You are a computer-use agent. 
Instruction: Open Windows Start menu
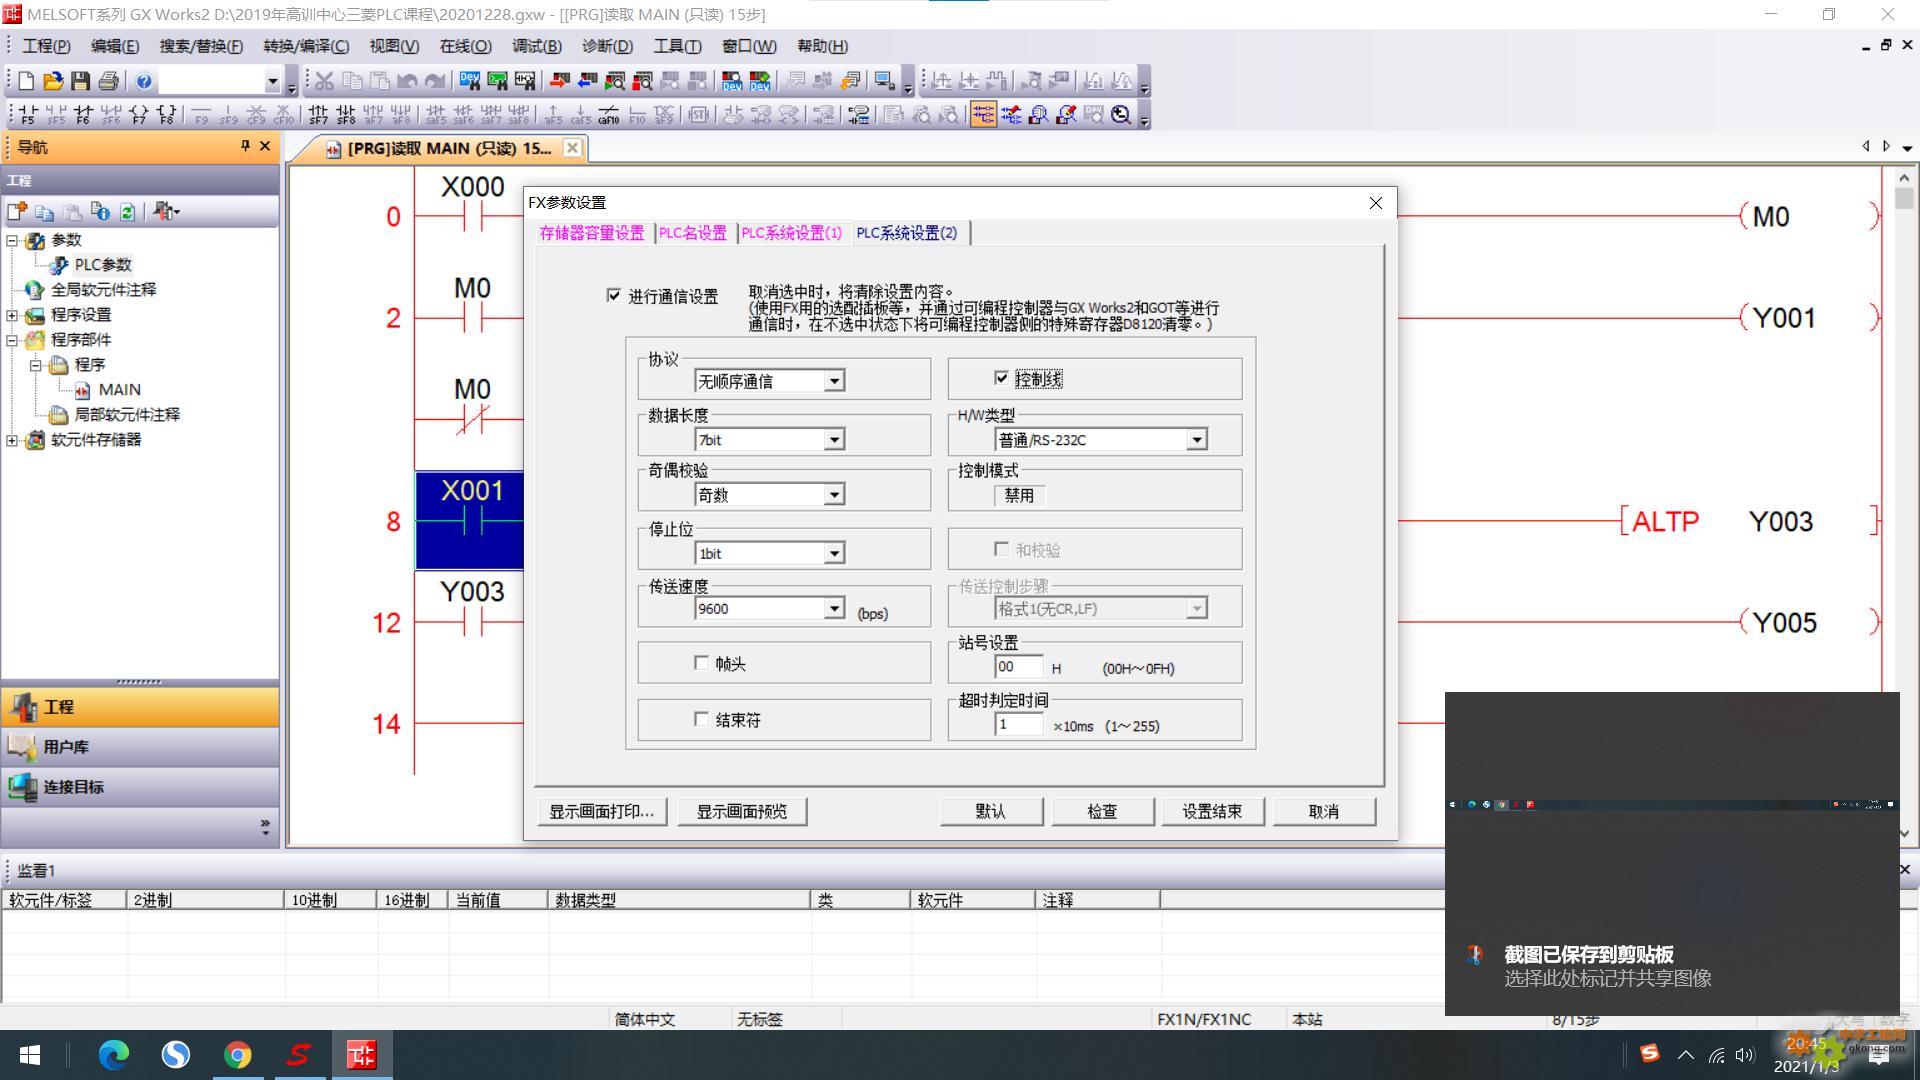point(30,1055)
